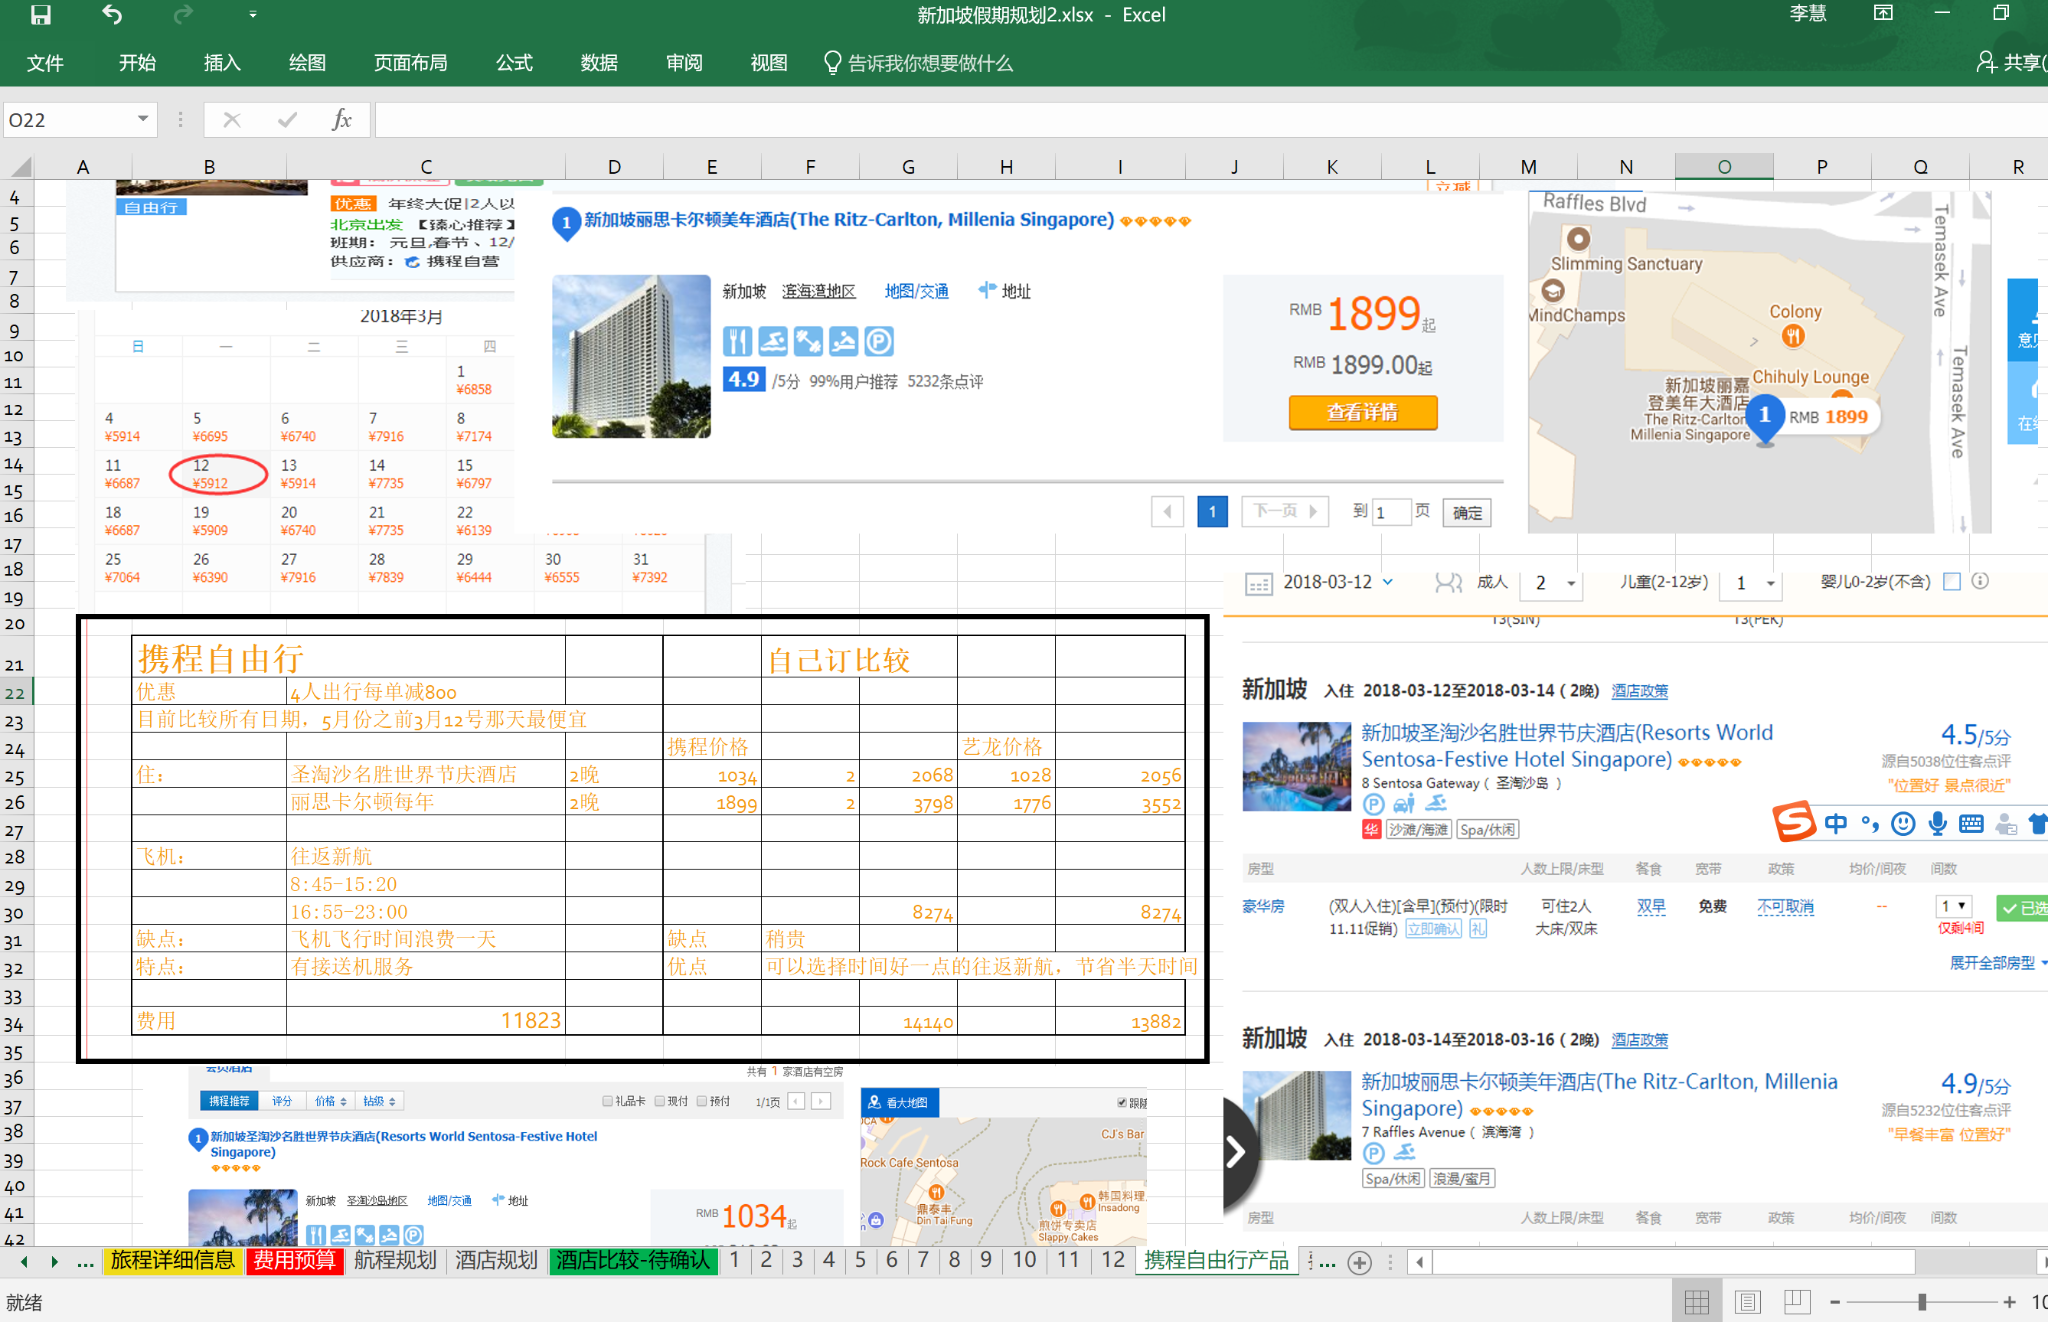Screen dimensions: 2048x1322
Task: Open the 页面布局 ribbon tab
Action: pos(410,63)
